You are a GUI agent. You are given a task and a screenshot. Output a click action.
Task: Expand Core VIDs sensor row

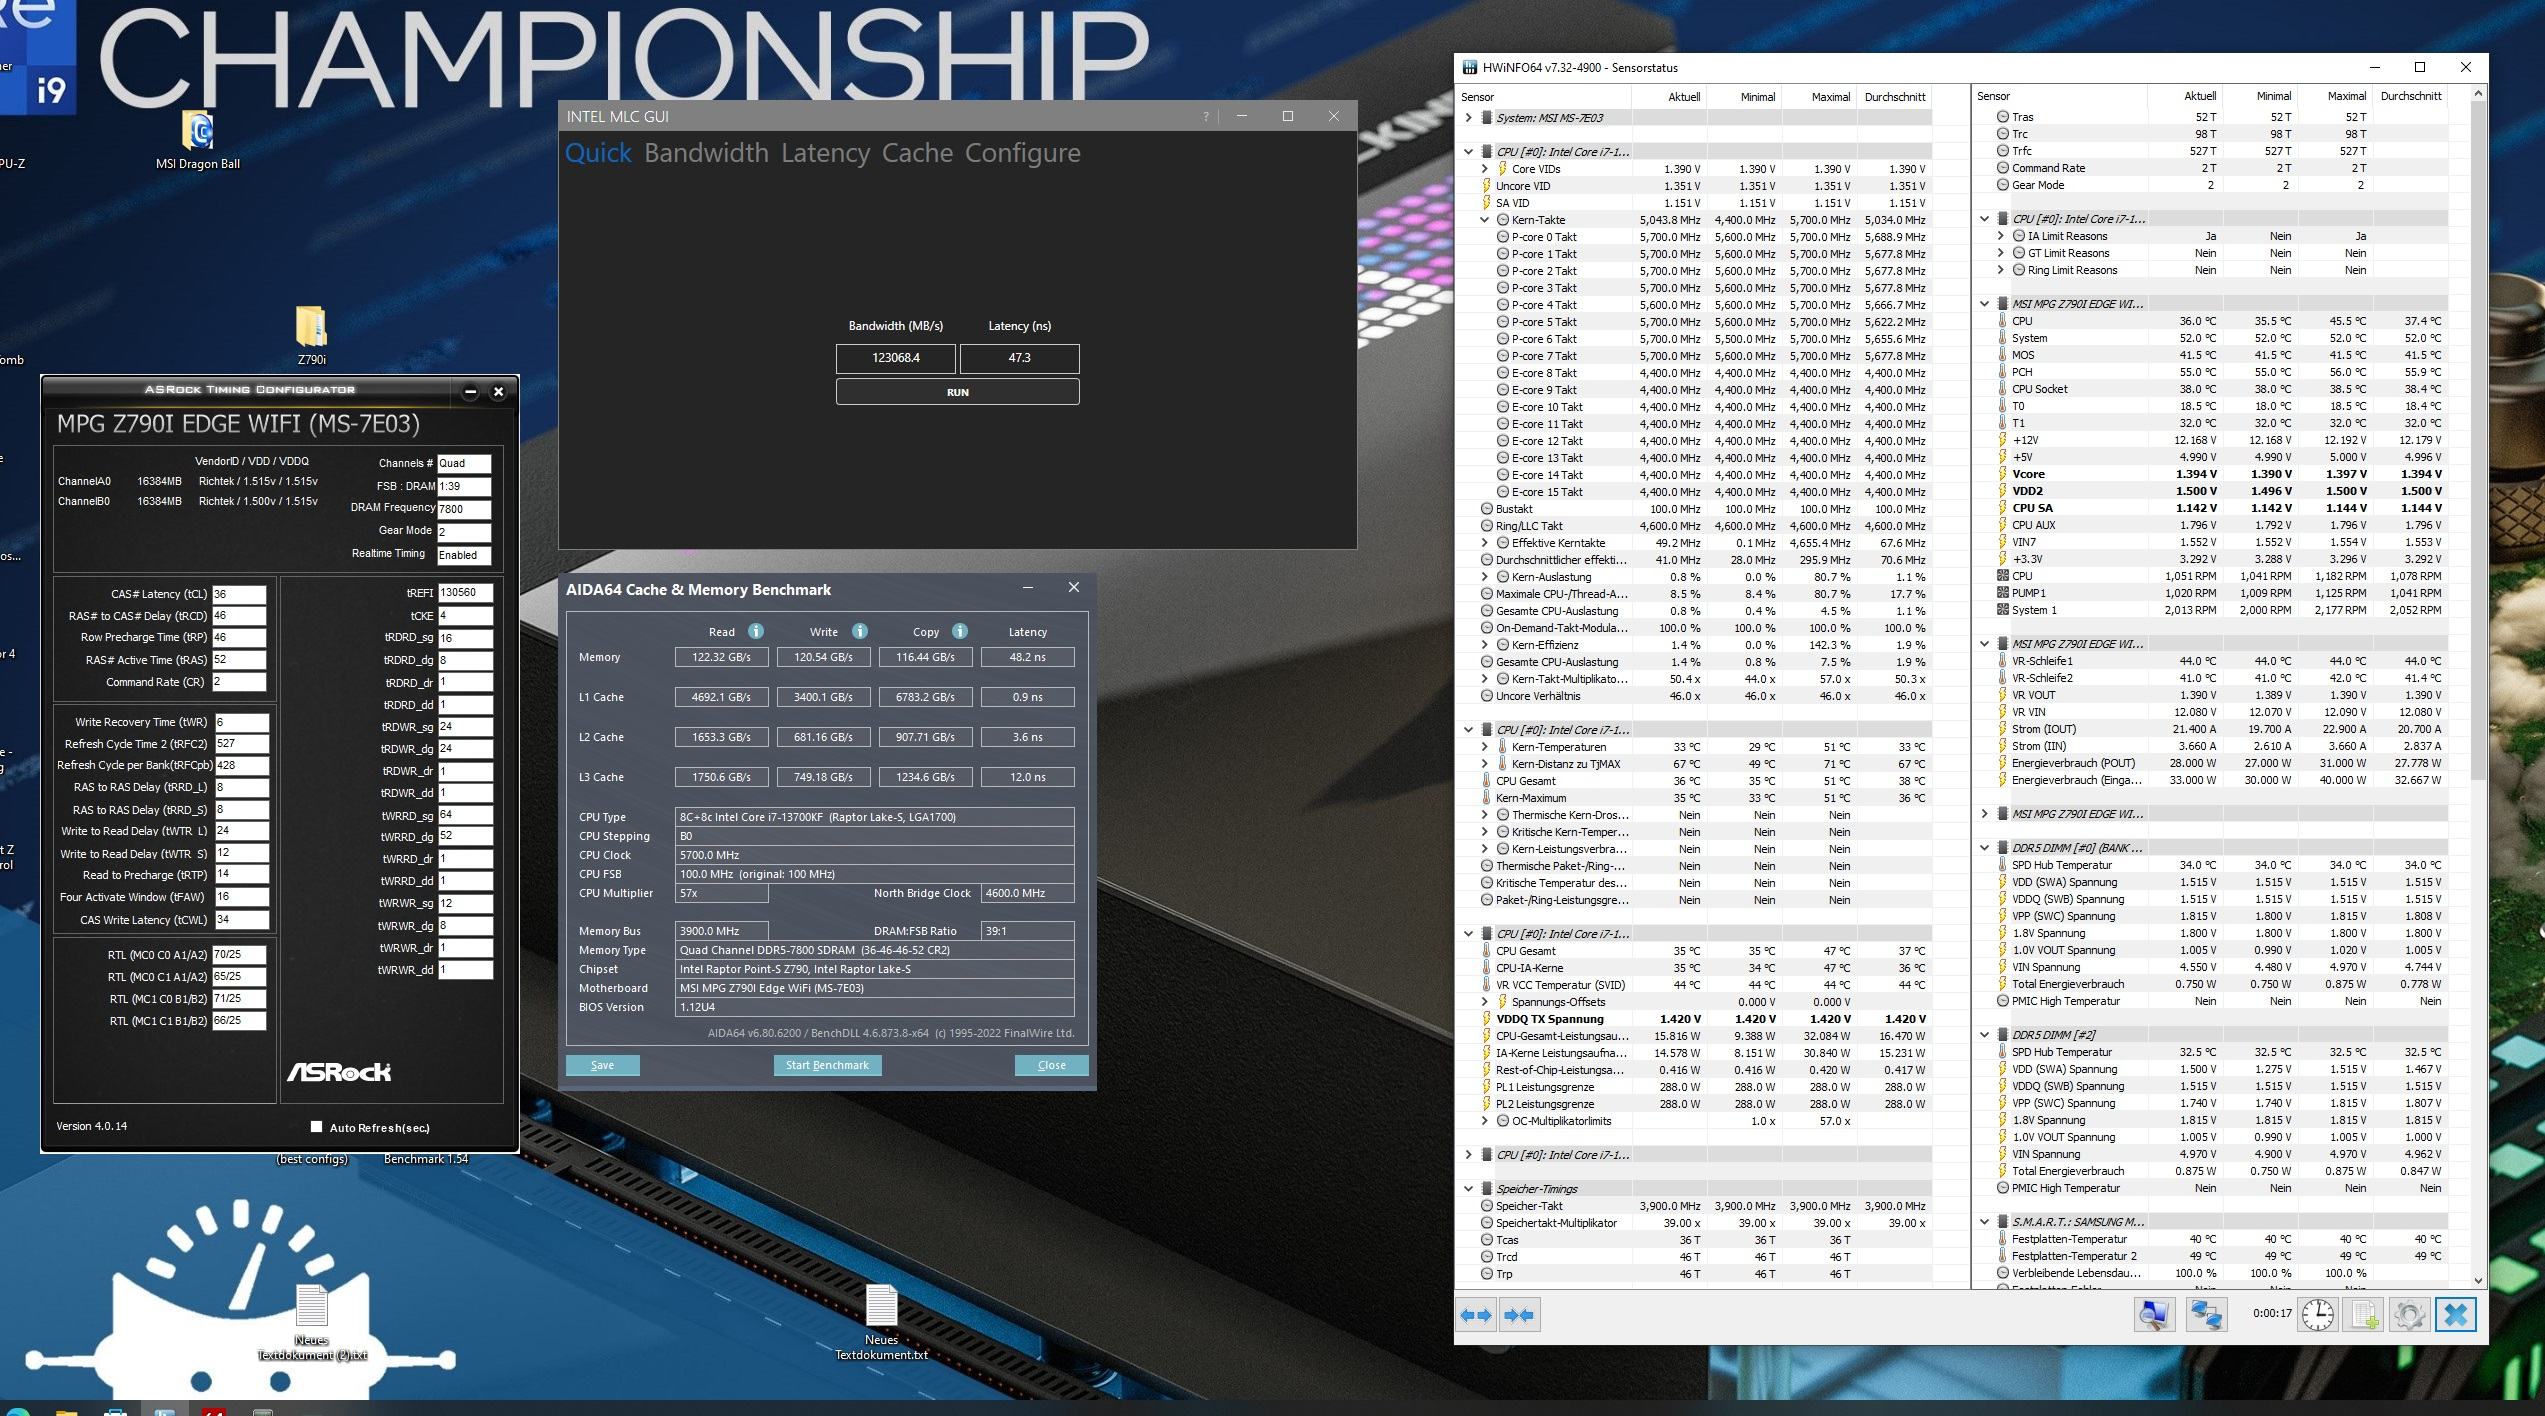[1485, 169]
